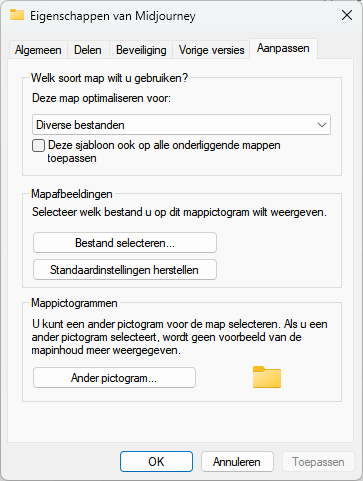363x481 pixels.
Task: Go to the Beveiliging tab
Action: coord(141,50)
